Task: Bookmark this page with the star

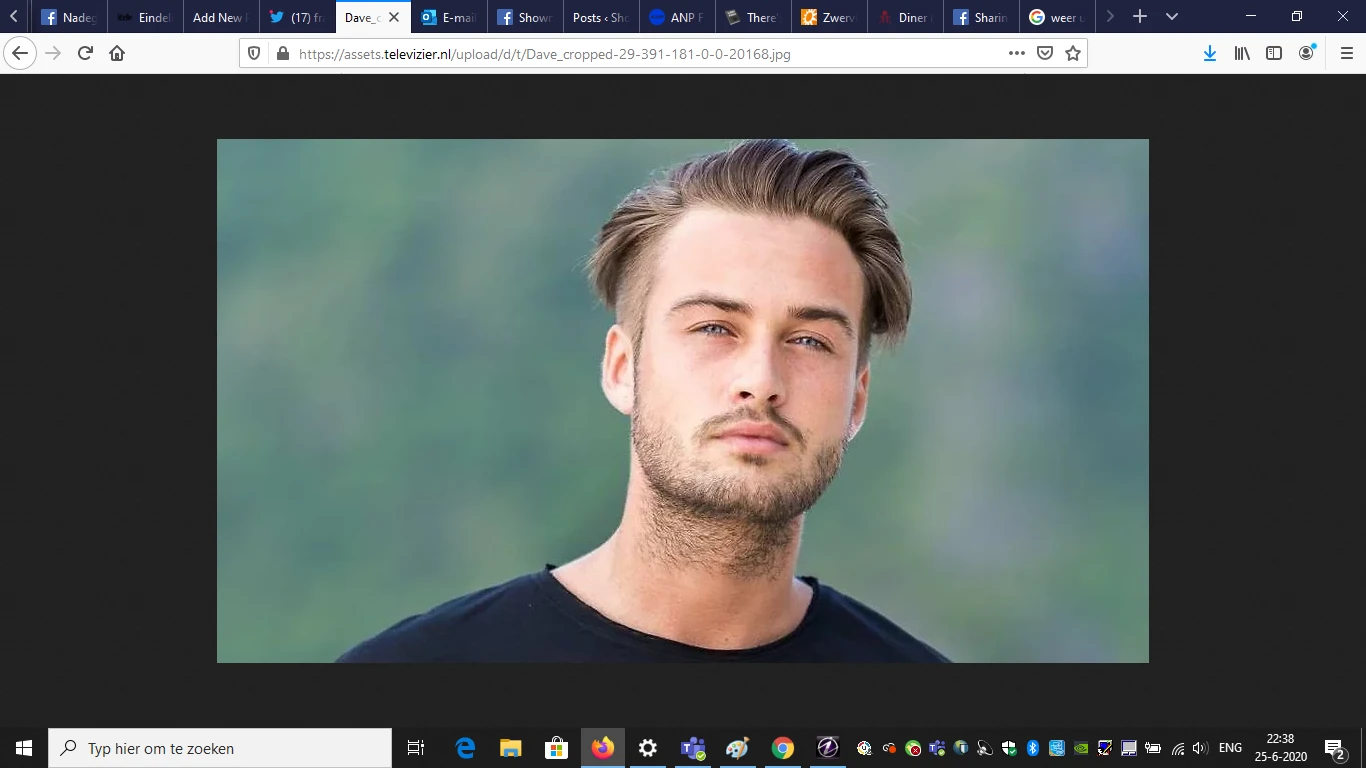Action: pos(1073,54)
